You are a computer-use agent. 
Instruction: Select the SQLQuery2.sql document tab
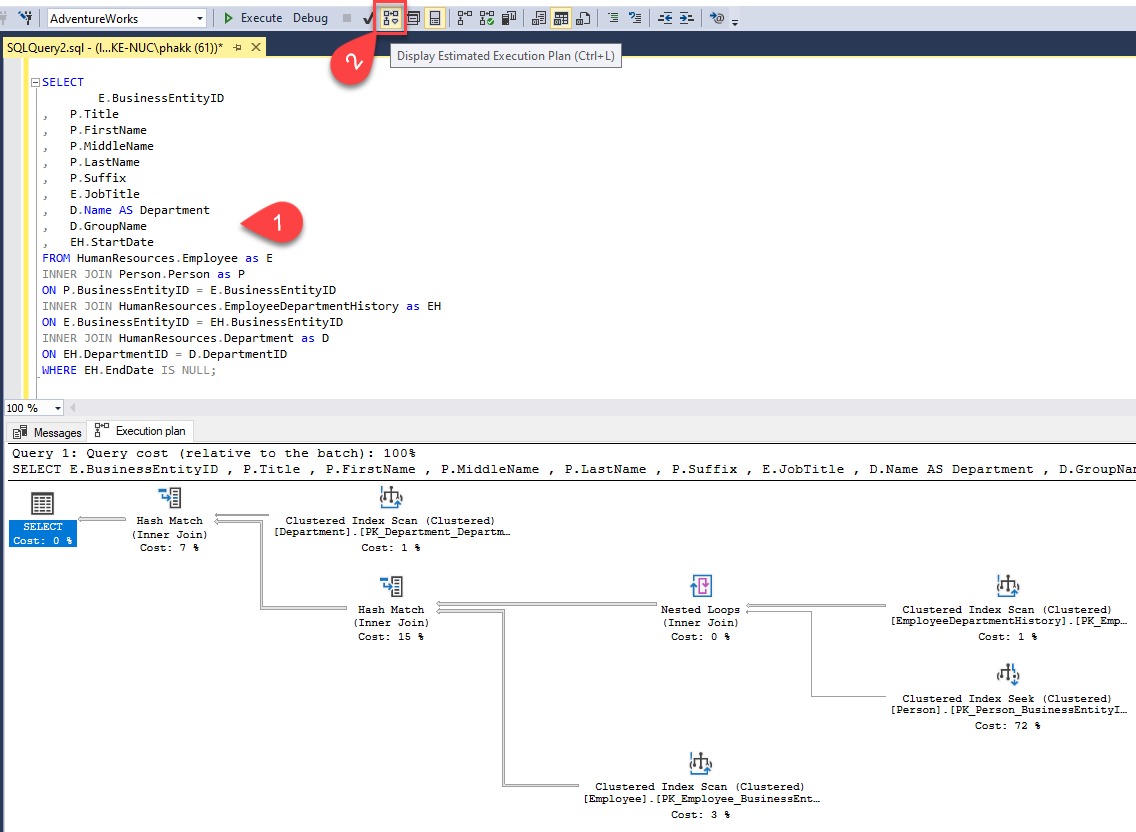point(114,48)
